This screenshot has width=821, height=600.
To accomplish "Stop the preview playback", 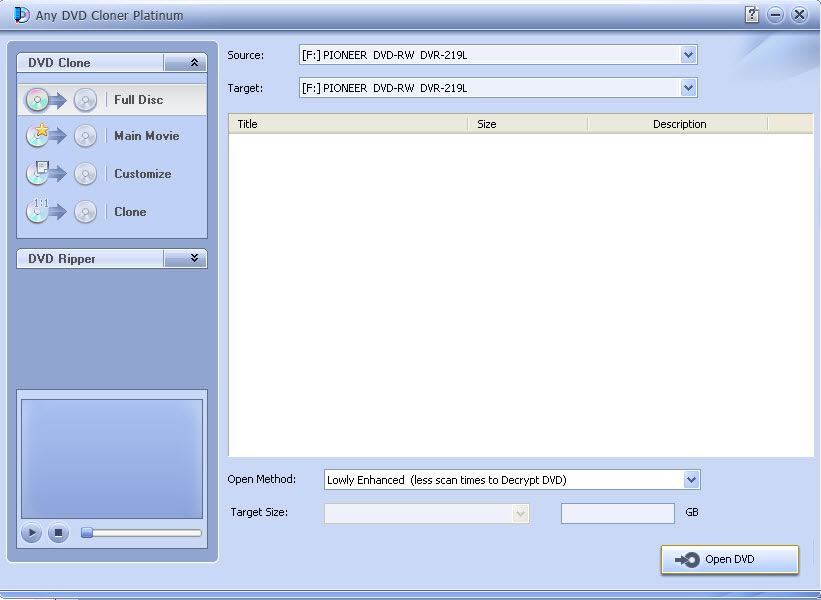I will (58, 533).
